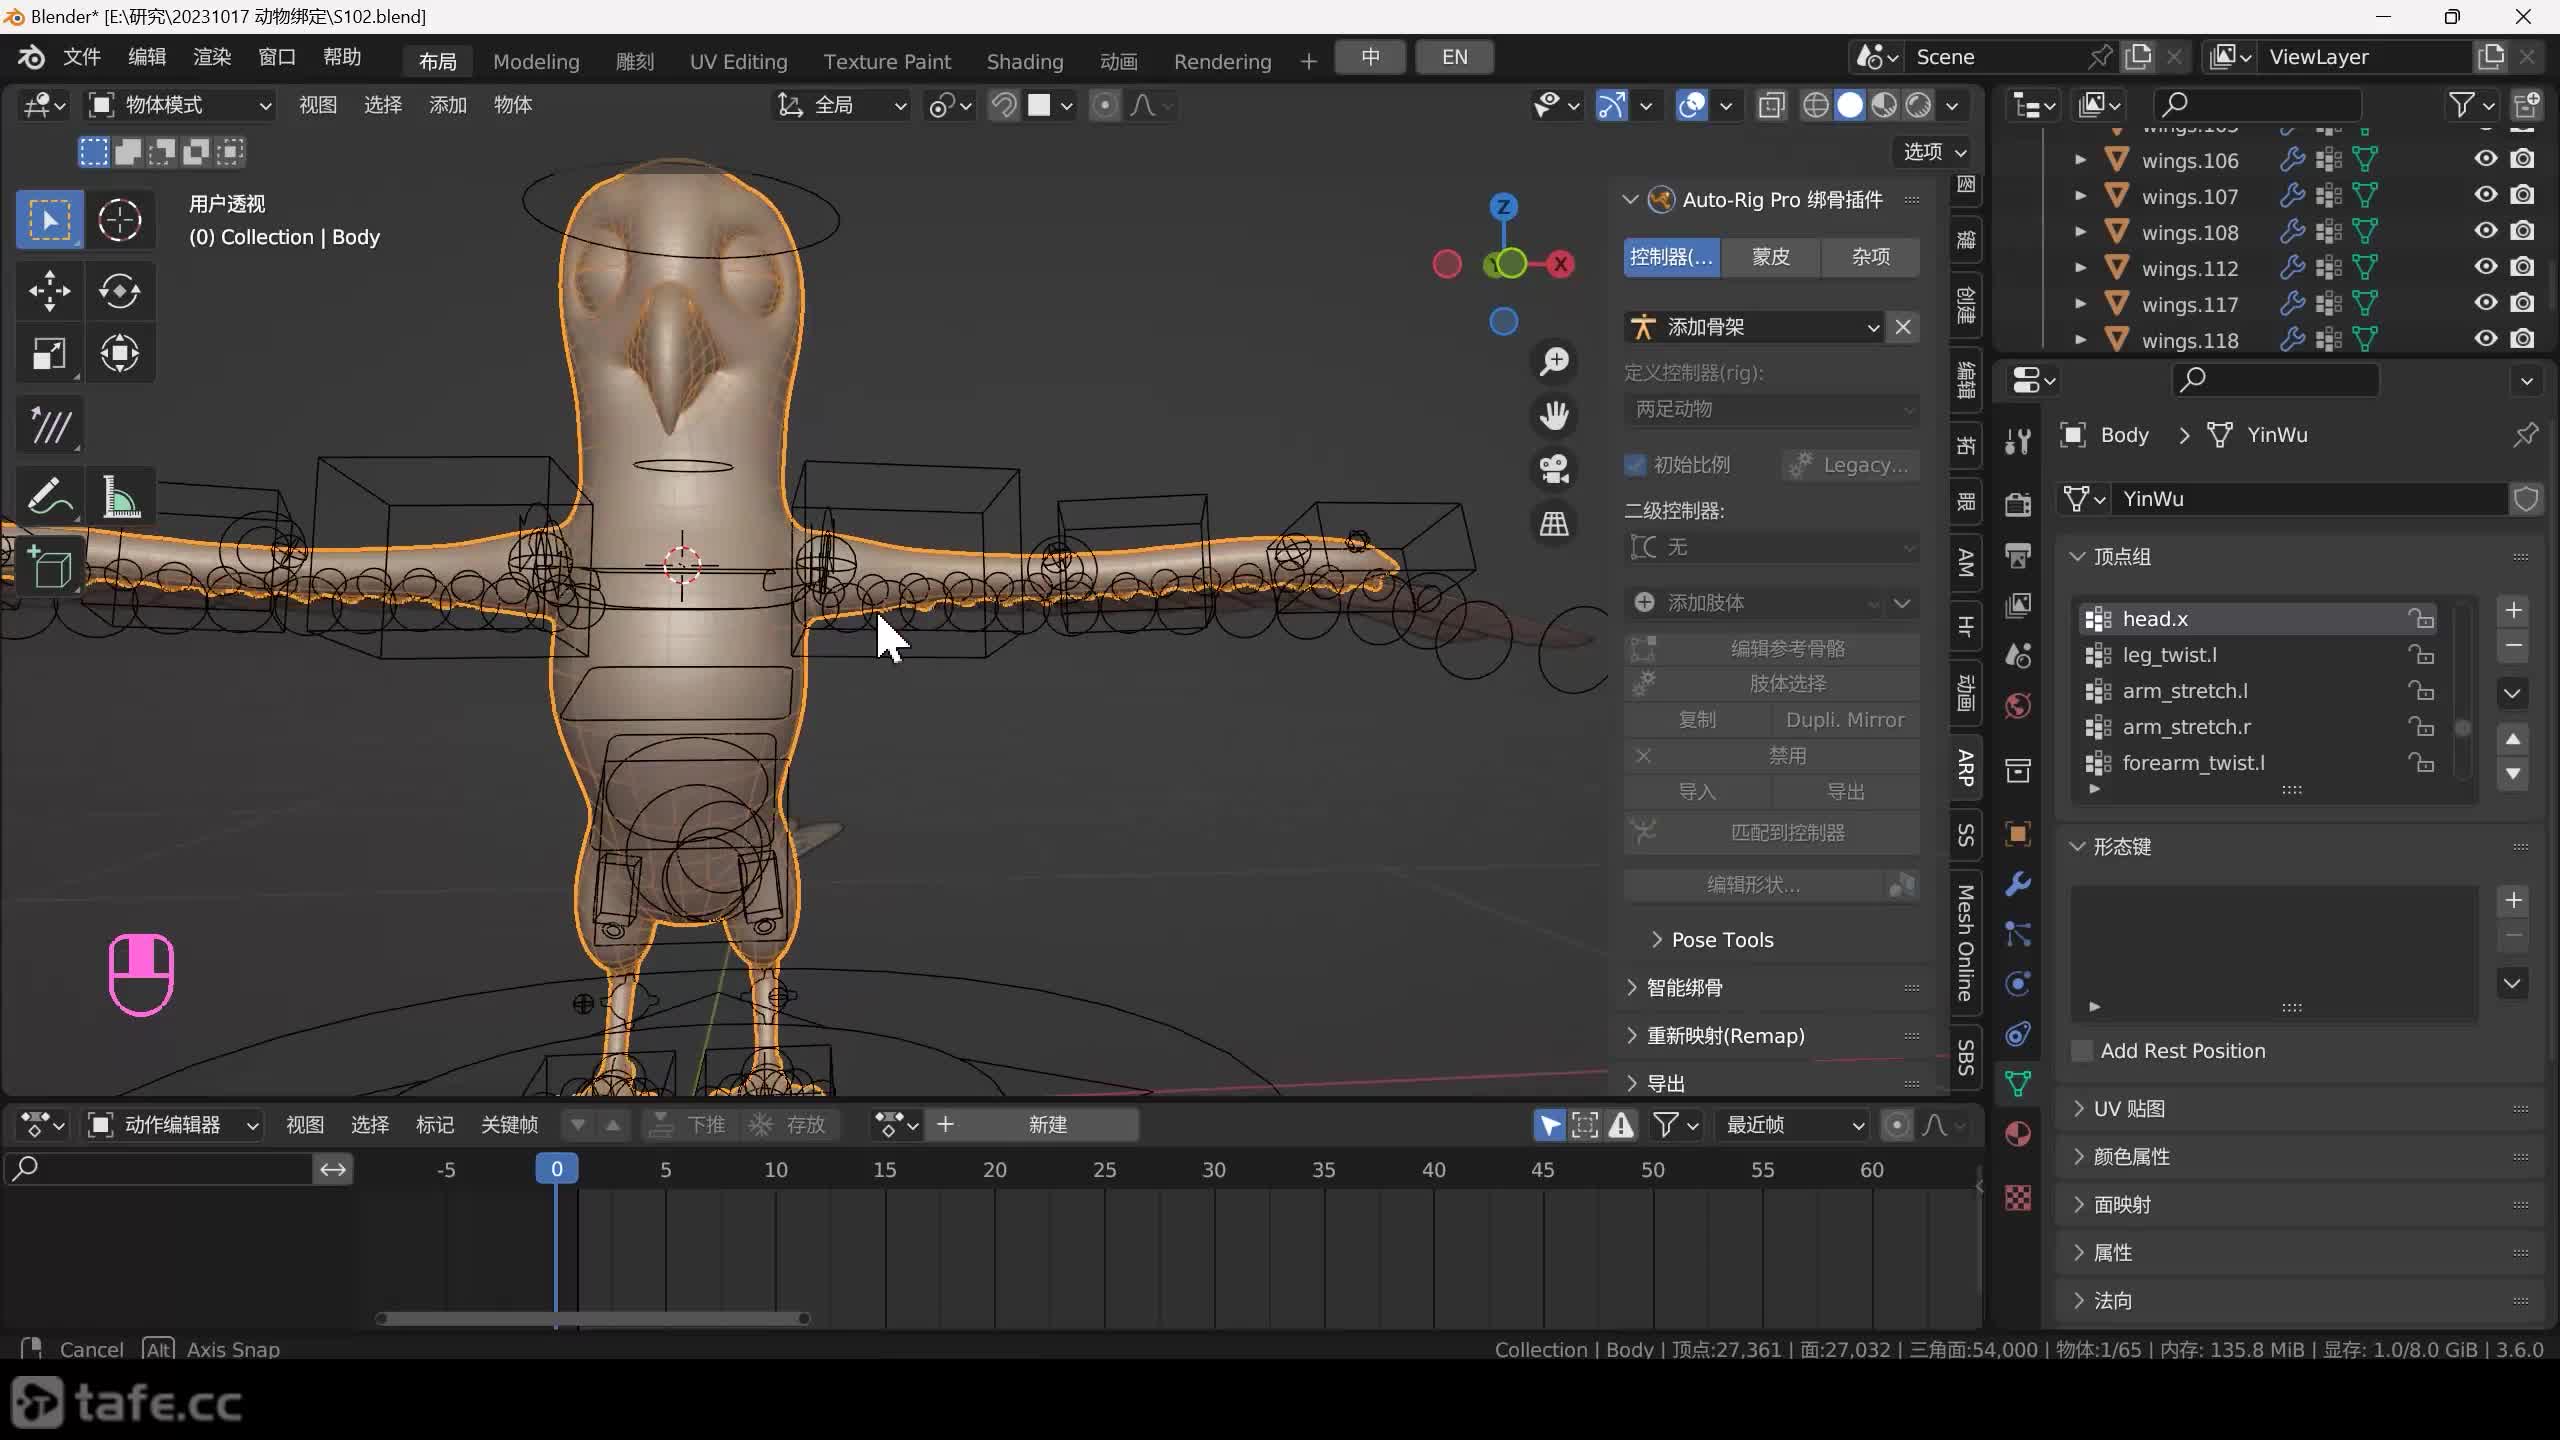Screen dimensions: 2560x1440
Task: Pick the Transform tool
Action: (x=120, y=354)
